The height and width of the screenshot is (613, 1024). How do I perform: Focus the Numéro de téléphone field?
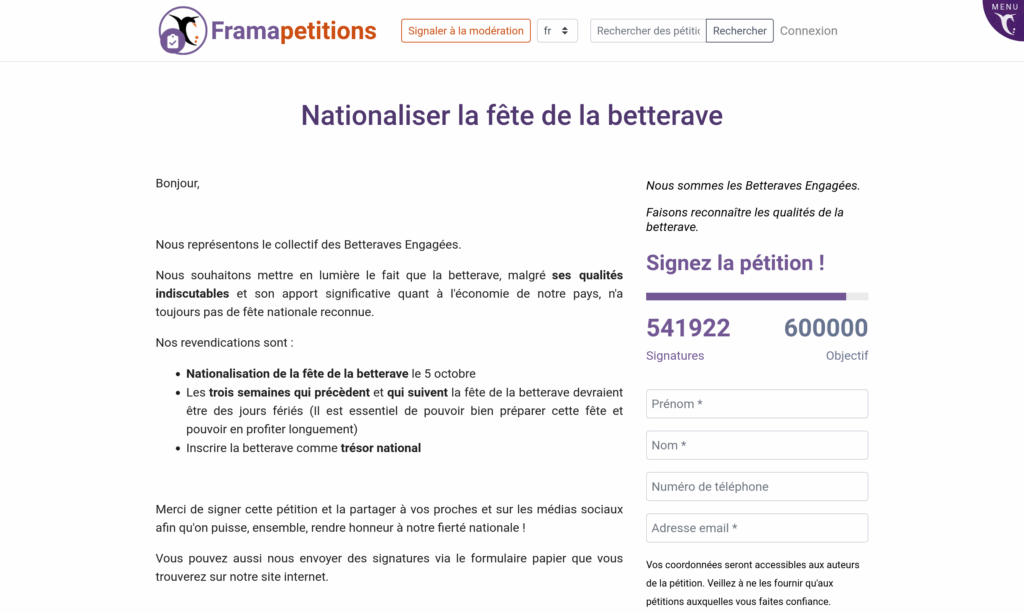point(756,487)
